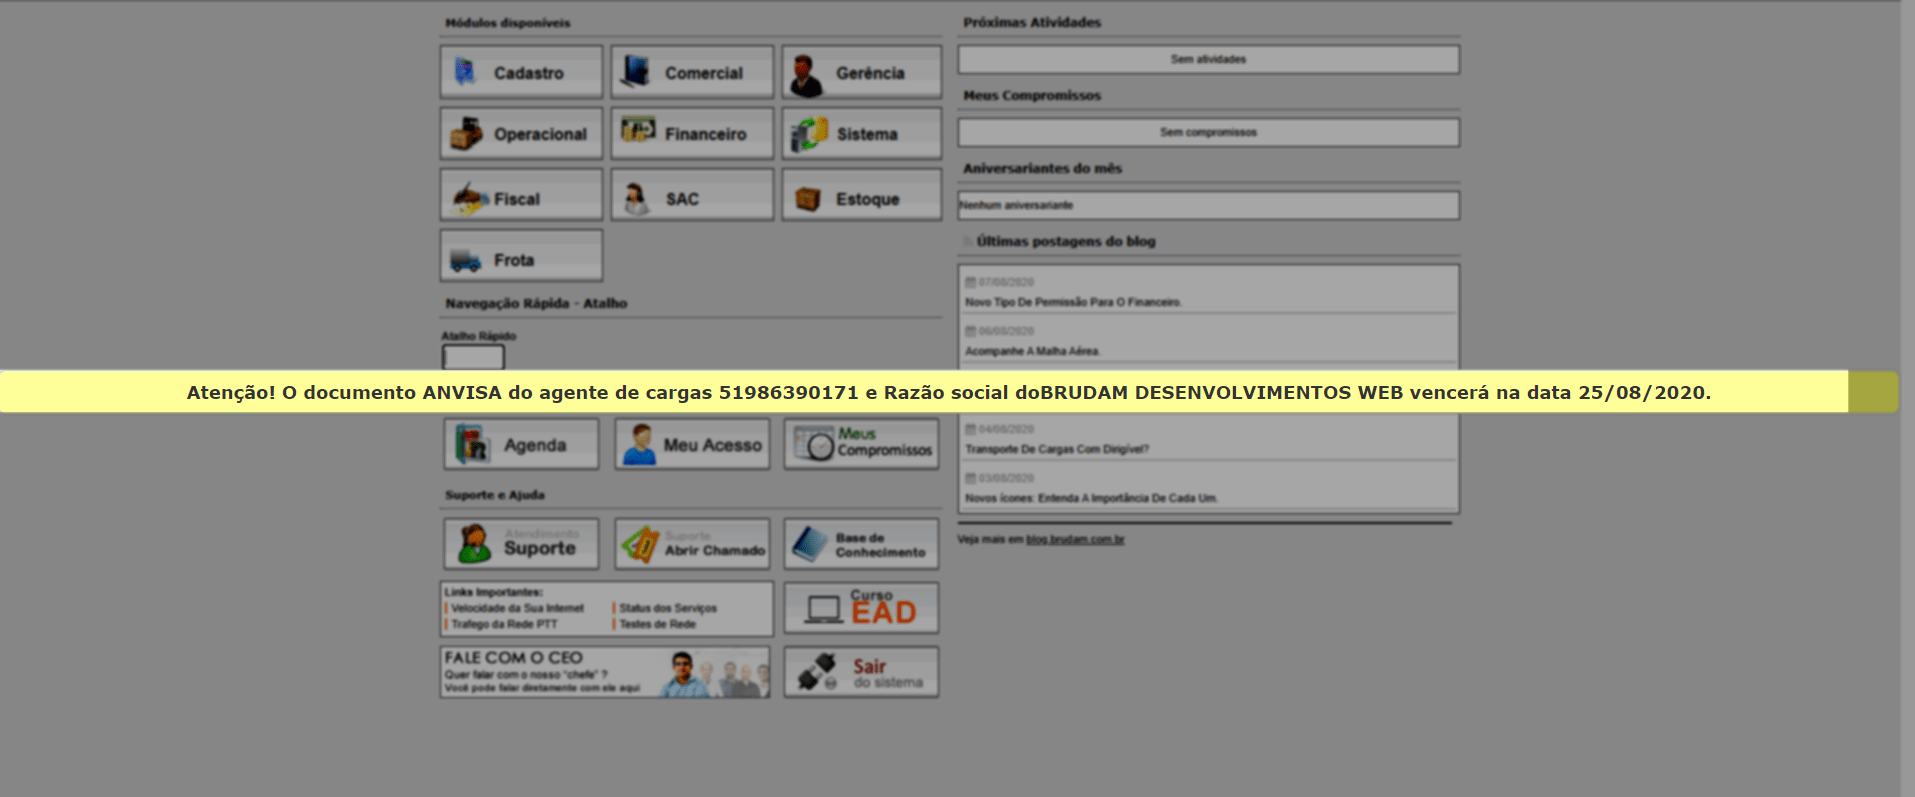Open post Novos Ícones: Entenda A Importância
Viewport: 1915px width, 797px height.
click(1091, 498)
